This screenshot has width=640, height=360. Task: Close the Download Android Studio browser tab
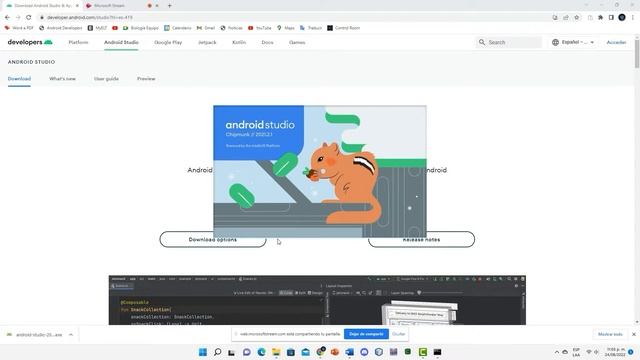78,6
